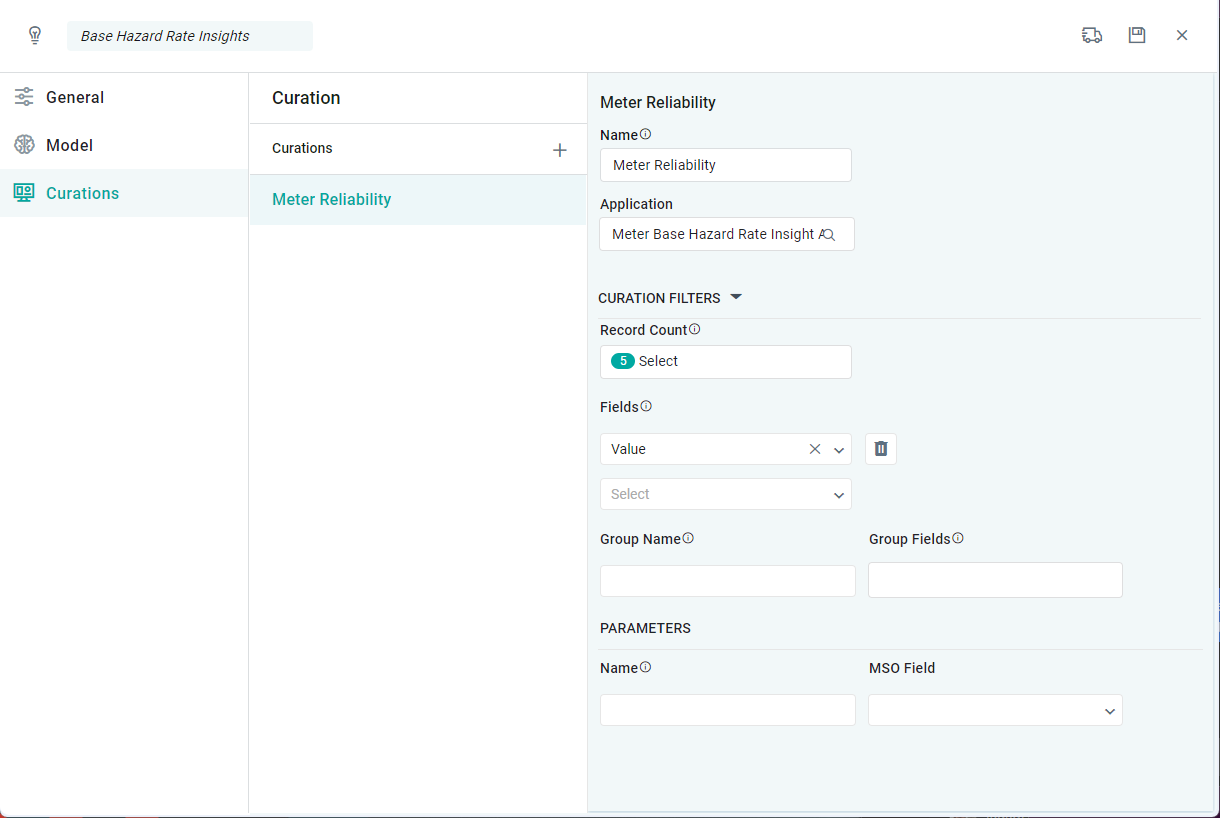Click the lightbulb insight icon
This screenshot has height=818, width=1220.
(x=35, y=36)
